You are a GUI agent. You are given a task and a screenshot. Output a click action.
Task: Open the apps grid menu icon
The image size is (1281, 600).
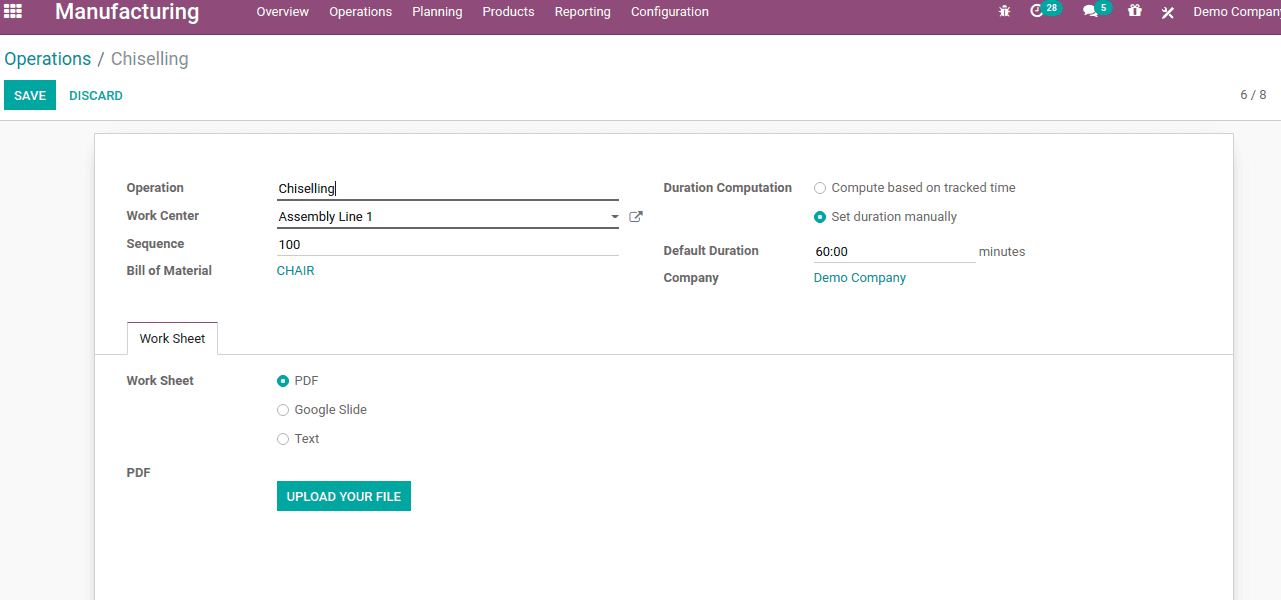13,11
